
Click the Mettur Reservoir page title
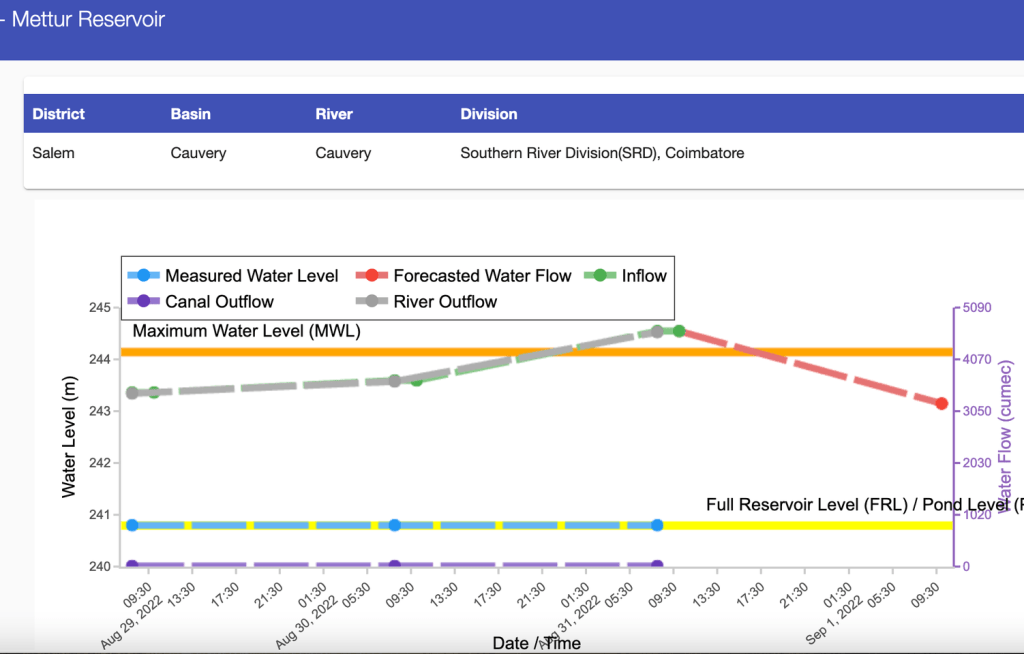coord(88,19)
